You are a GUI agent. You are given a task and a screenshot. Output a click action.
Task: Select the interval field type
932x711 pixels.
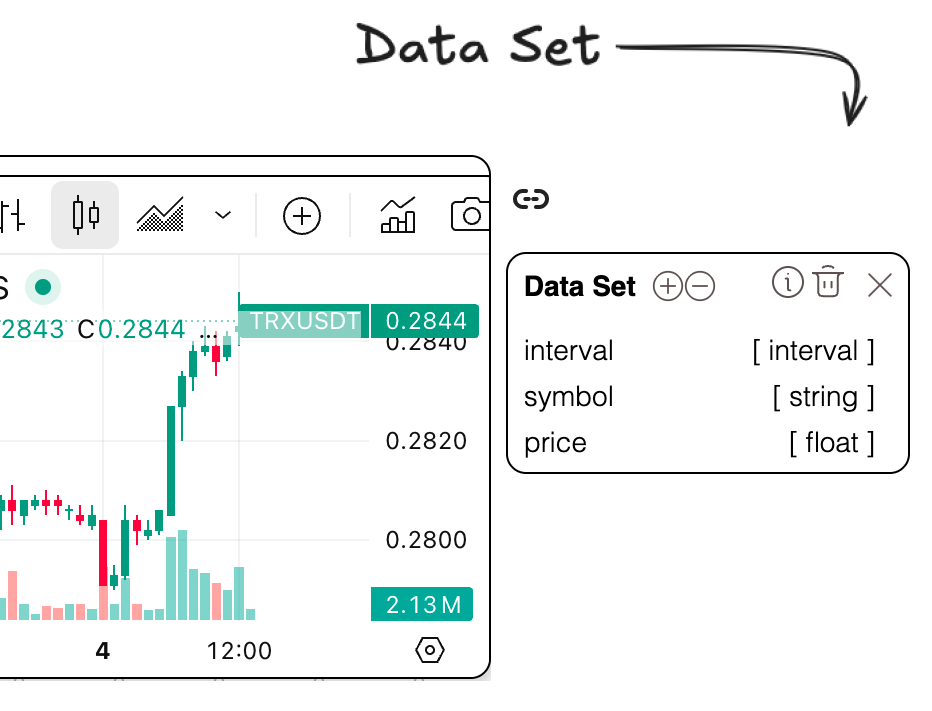click(813, 351)
